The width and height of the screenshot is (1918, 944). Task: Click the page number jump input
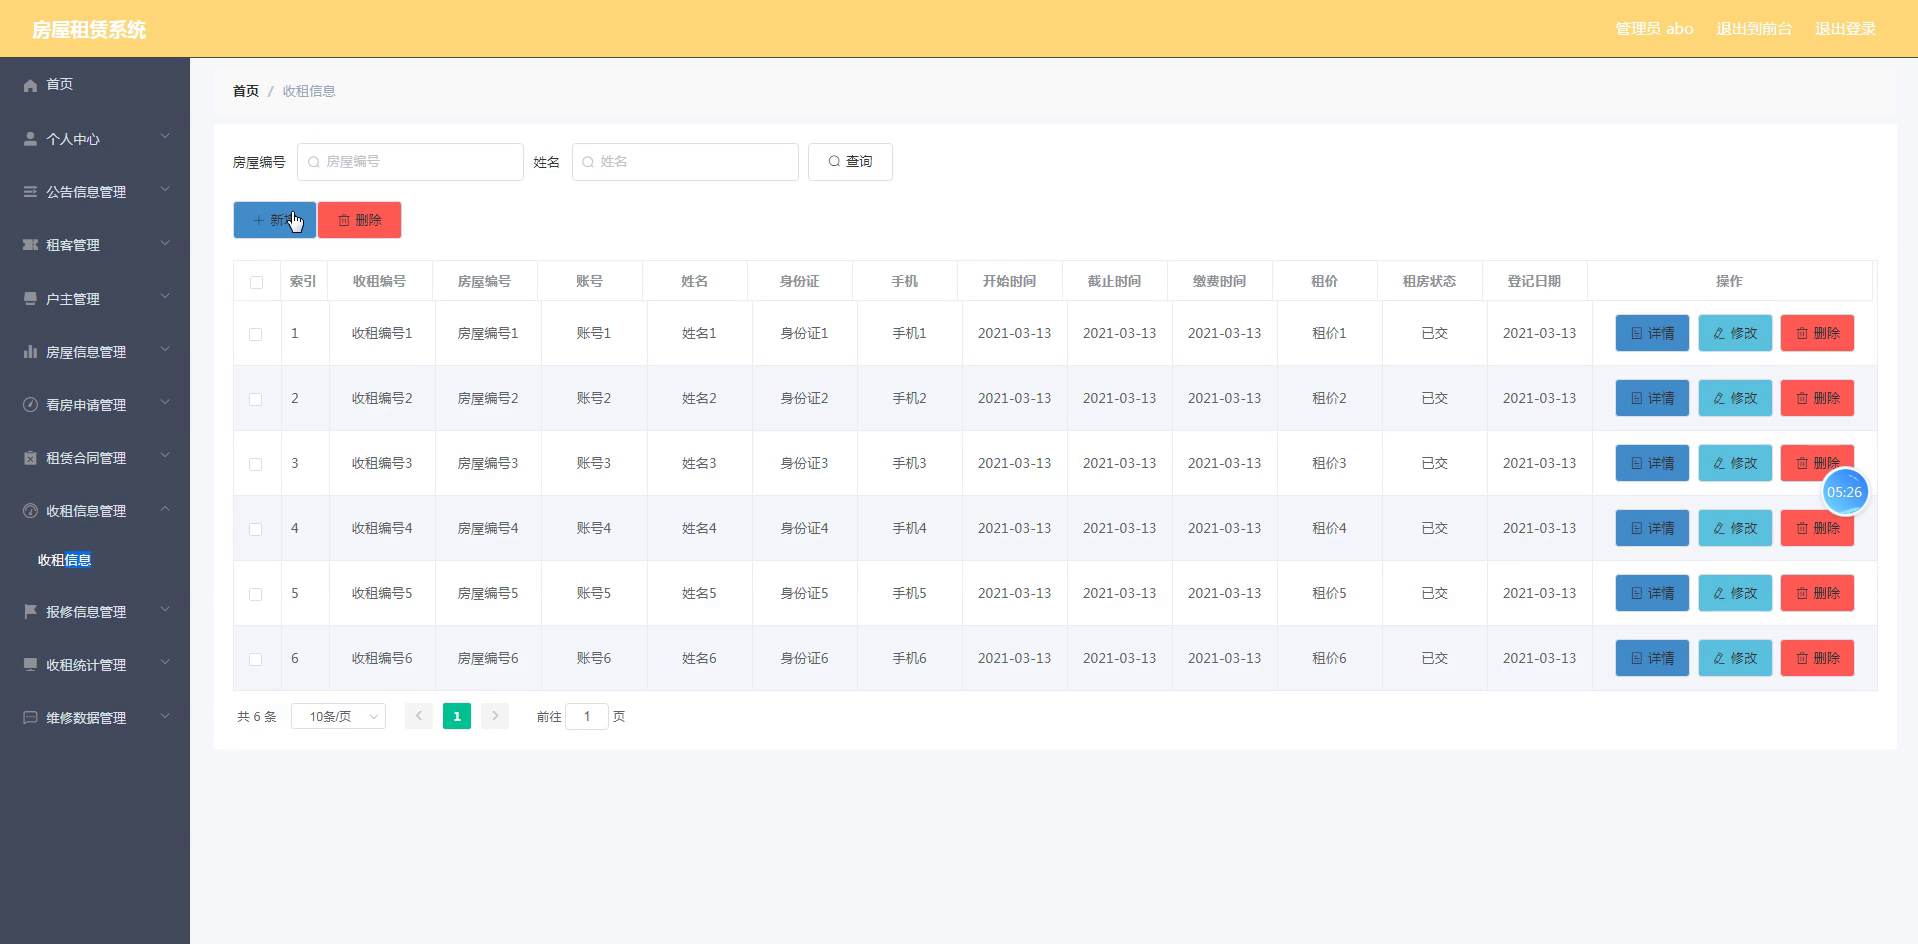click(587, 716)
